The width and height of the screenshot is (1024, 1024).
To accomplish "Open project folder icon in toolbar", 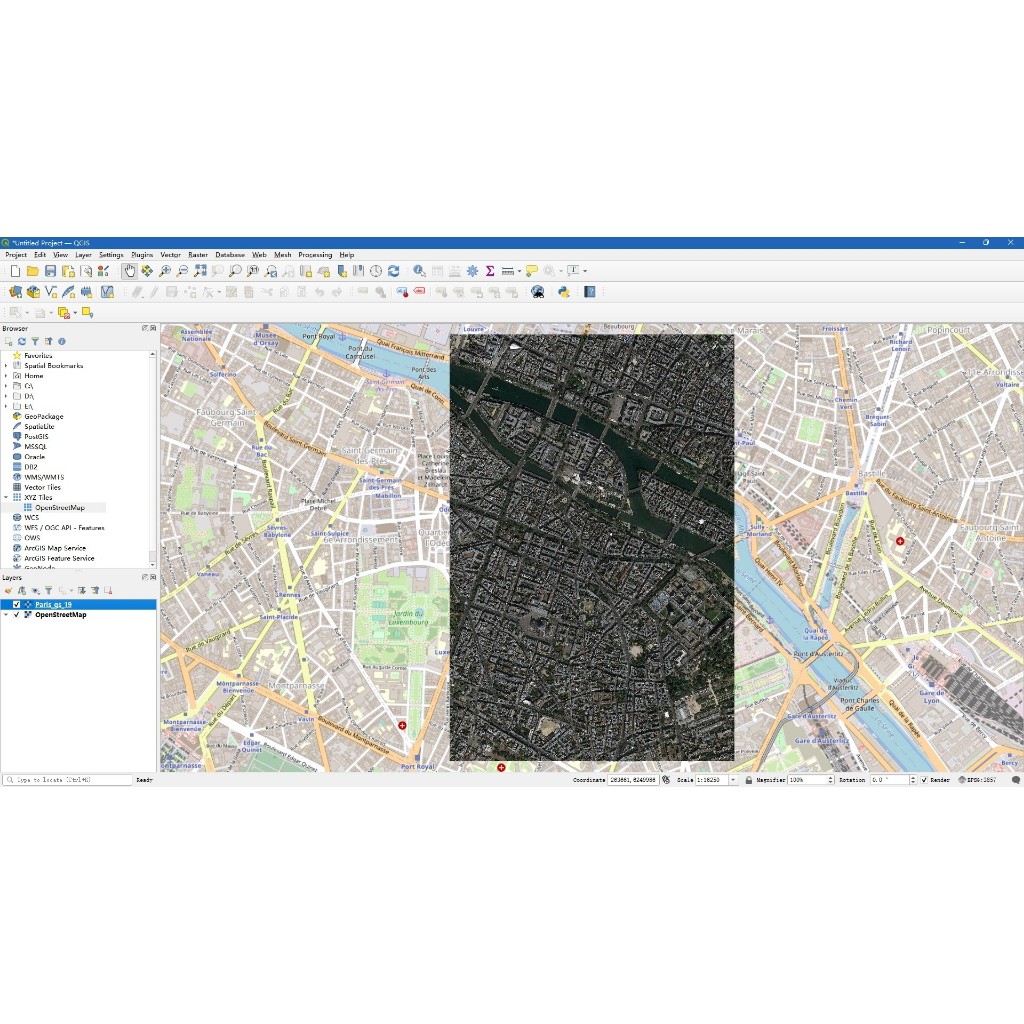I will pos(33,271).
